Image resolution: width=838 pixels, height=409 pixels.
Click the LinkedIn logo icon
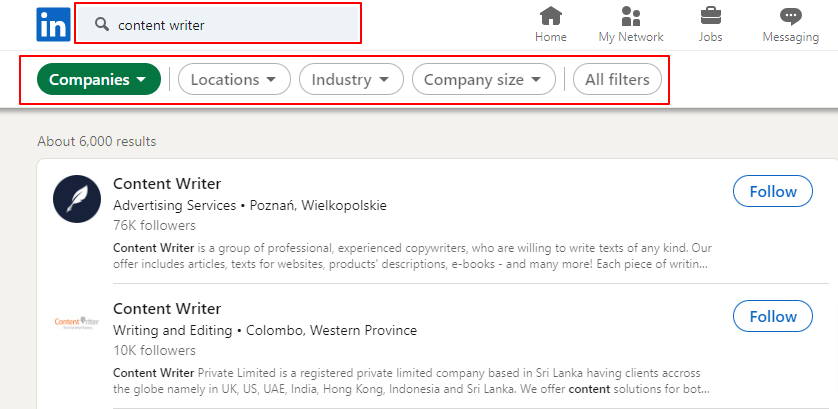pyautogui.click(x=53, y=25)
